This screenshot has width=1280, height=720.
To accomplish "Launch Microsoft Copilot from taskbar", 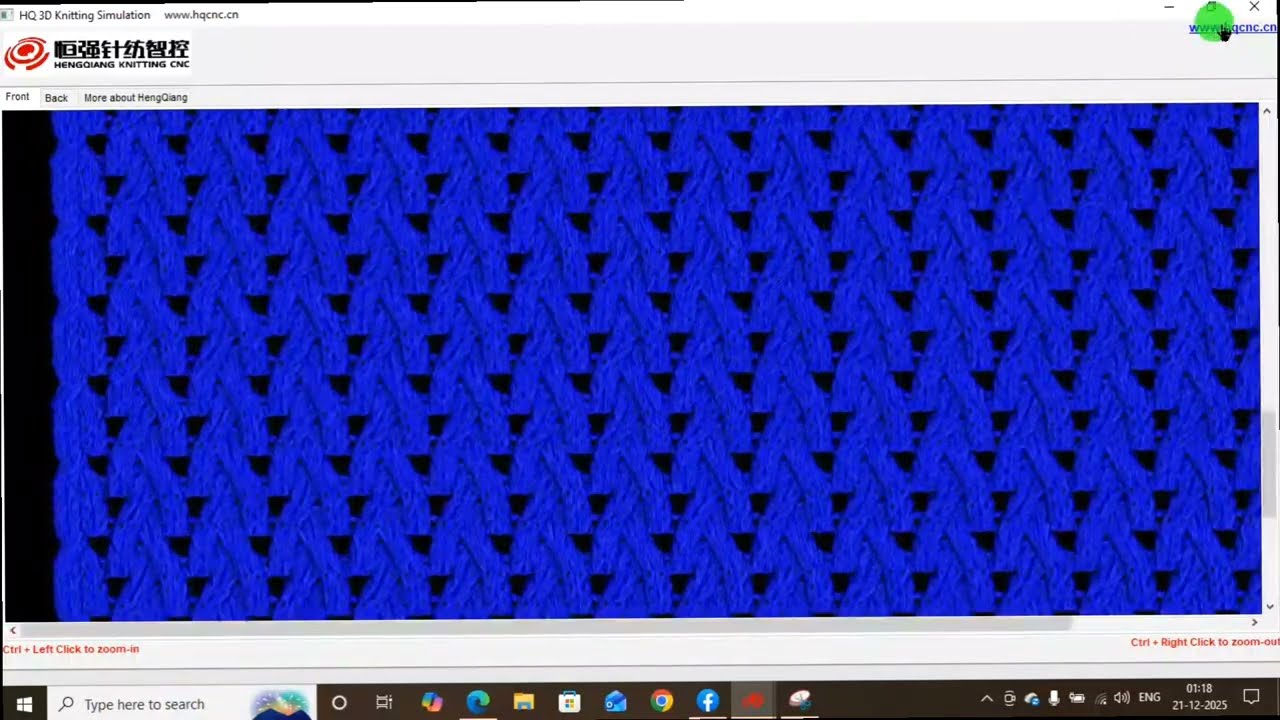I will click(432, 702).
